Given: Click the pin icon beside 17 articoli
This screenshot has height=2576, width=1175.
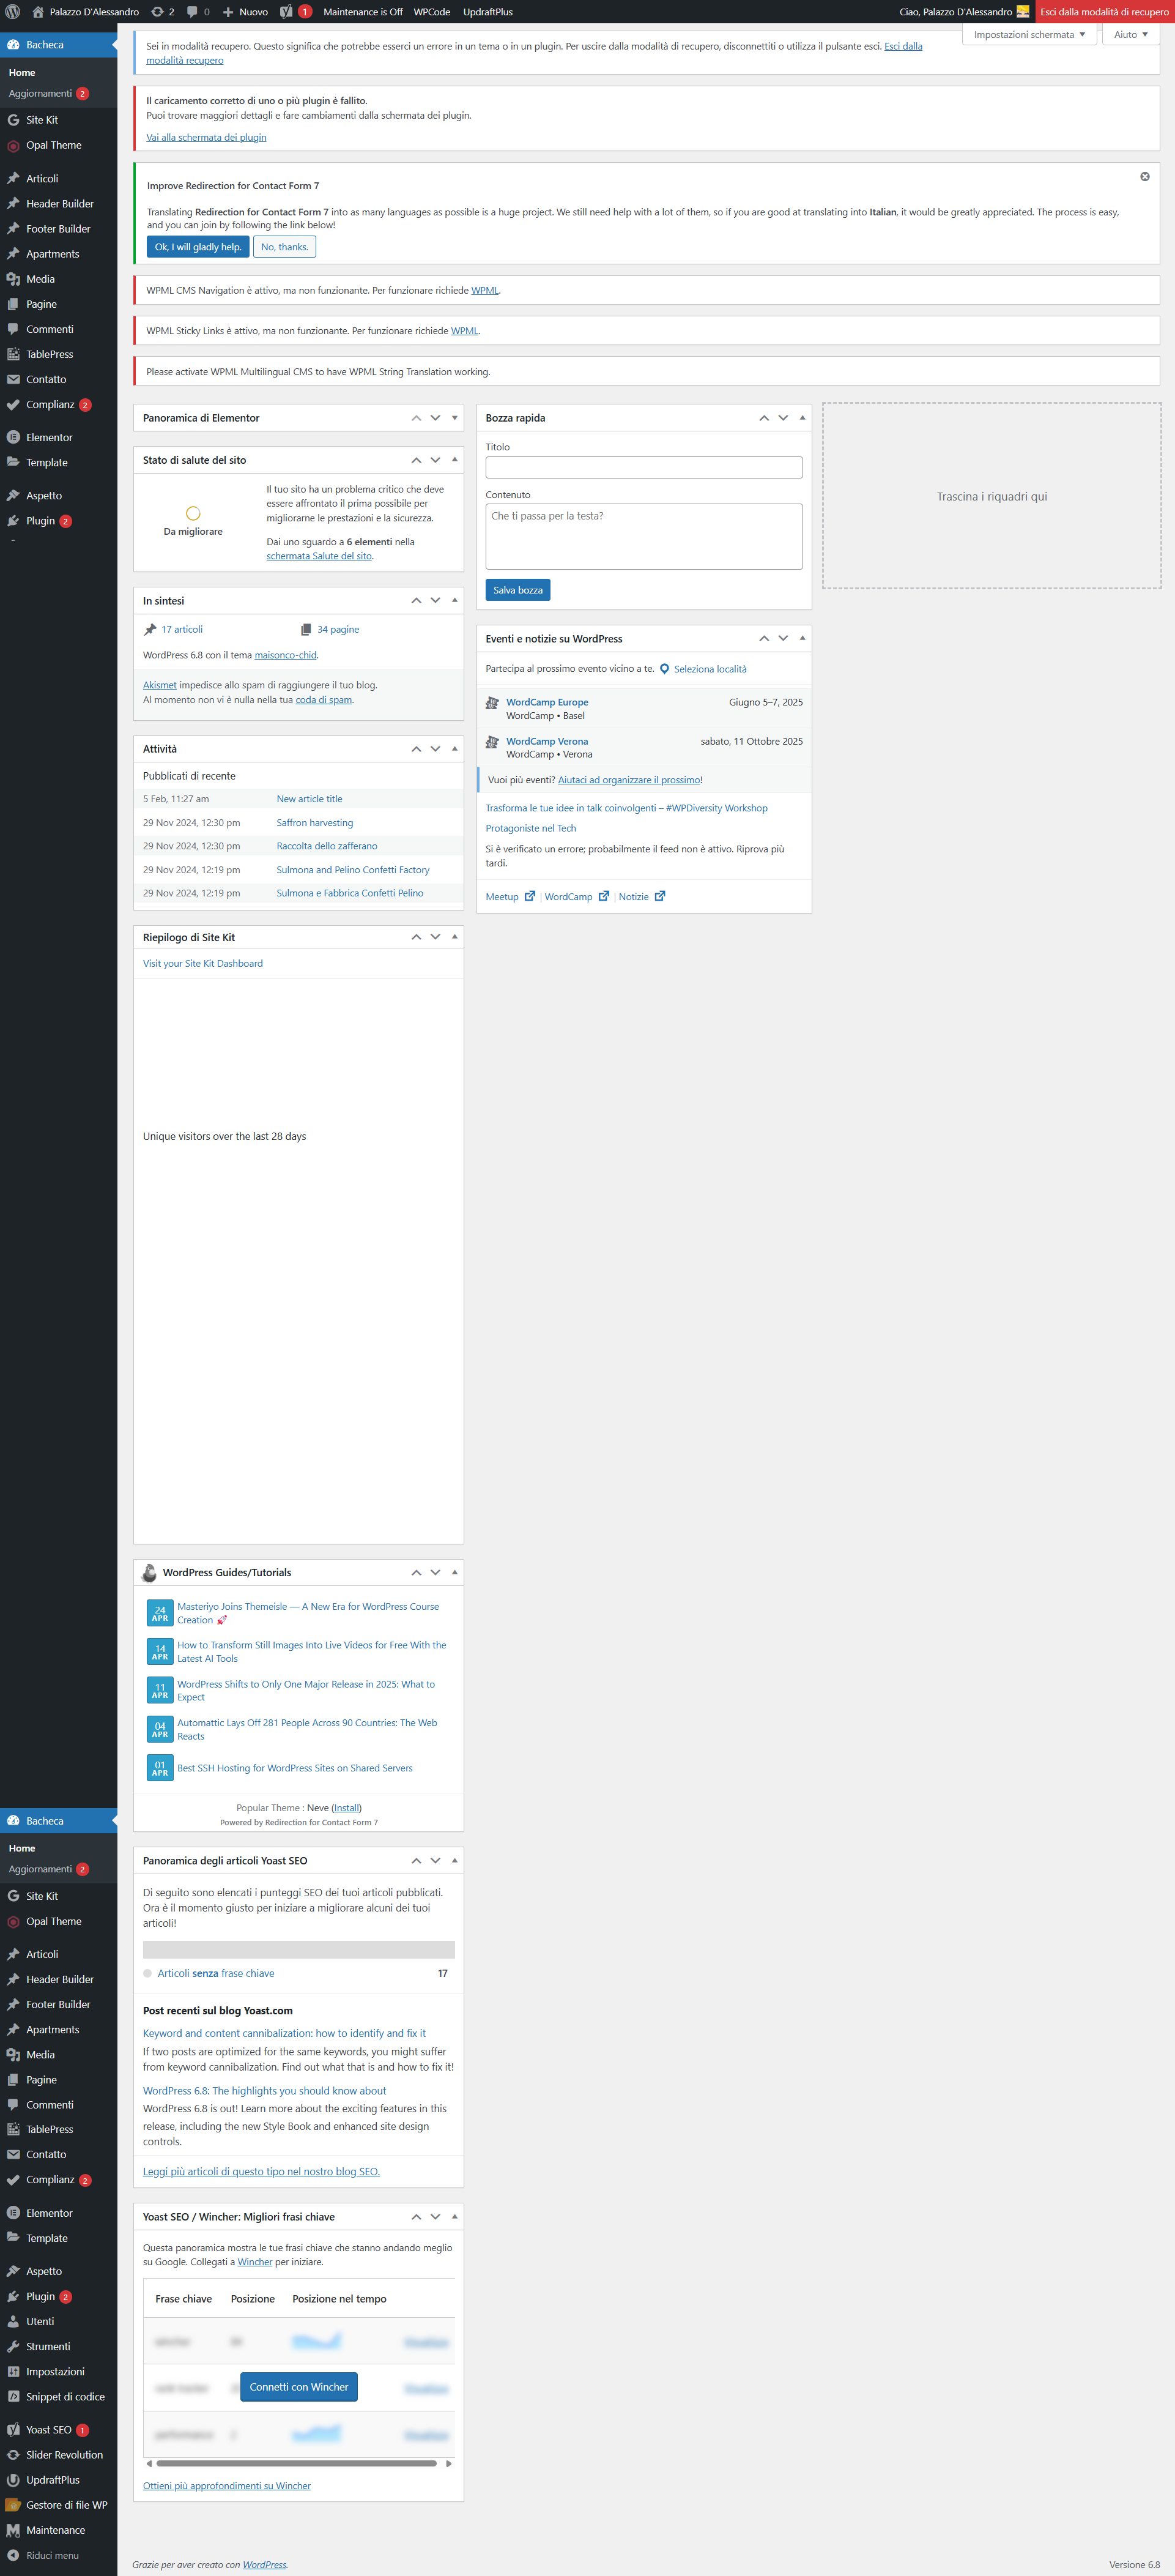Looking at the screenshot, I should coord(150,629).
